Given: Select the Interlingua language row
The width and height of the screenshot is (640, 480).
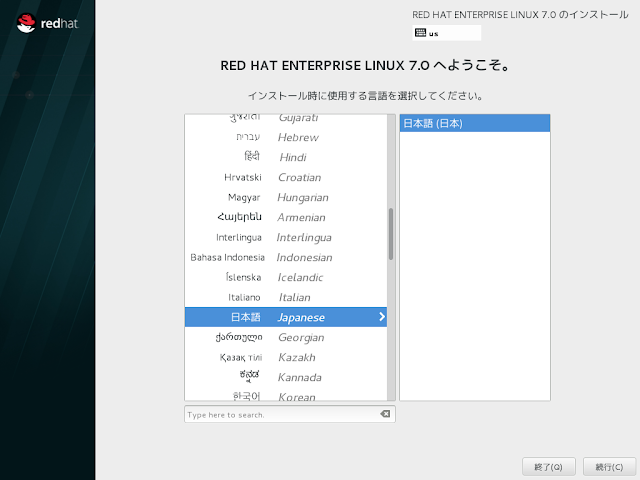Looking at the screenshot, I should (286, 237).
